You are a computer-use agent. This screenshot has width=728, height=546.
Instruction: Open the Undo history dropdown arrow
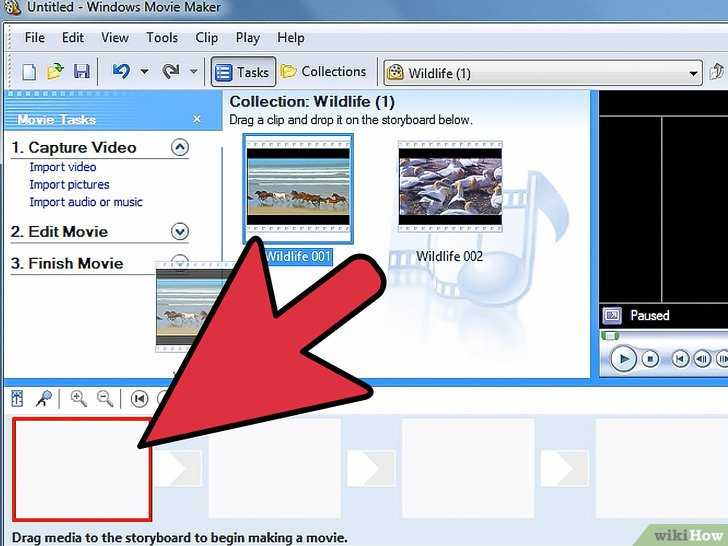click(x=144, y=72)
